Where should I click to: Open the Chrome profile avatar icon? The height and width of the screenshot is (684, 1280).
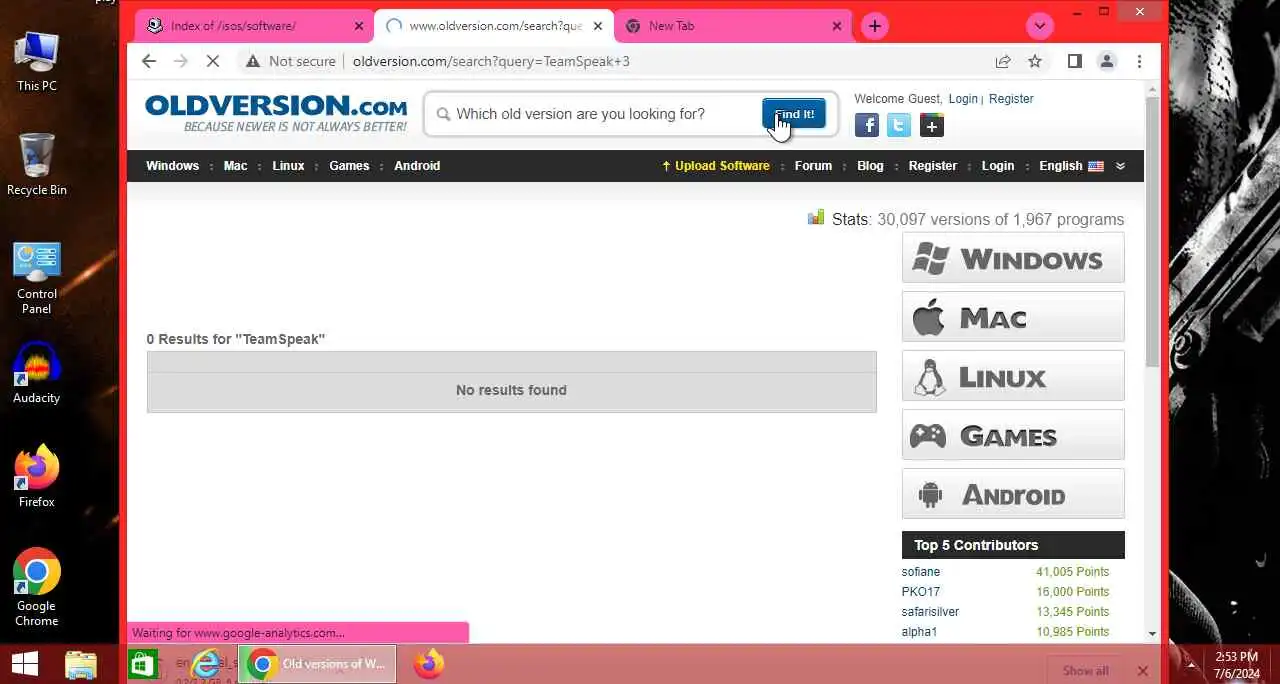1107,61
